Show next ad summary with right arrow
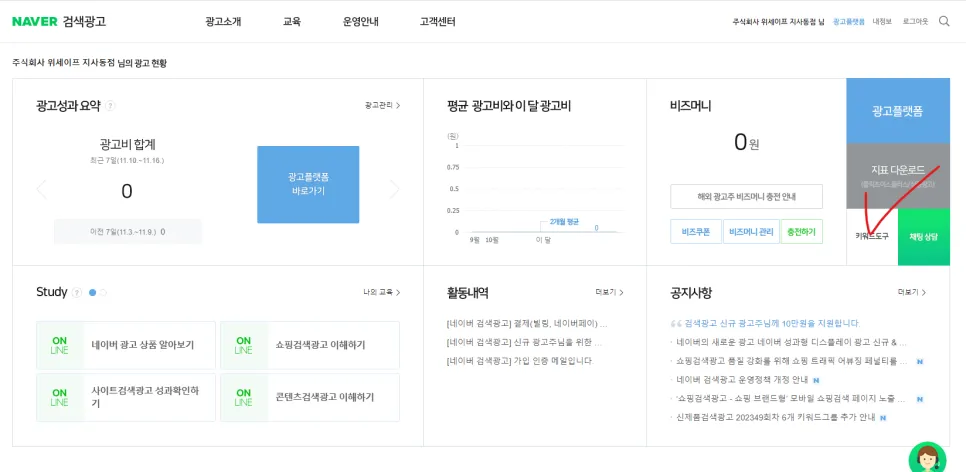This screenshot has height=472, width=966. click(x=395, y=190)
